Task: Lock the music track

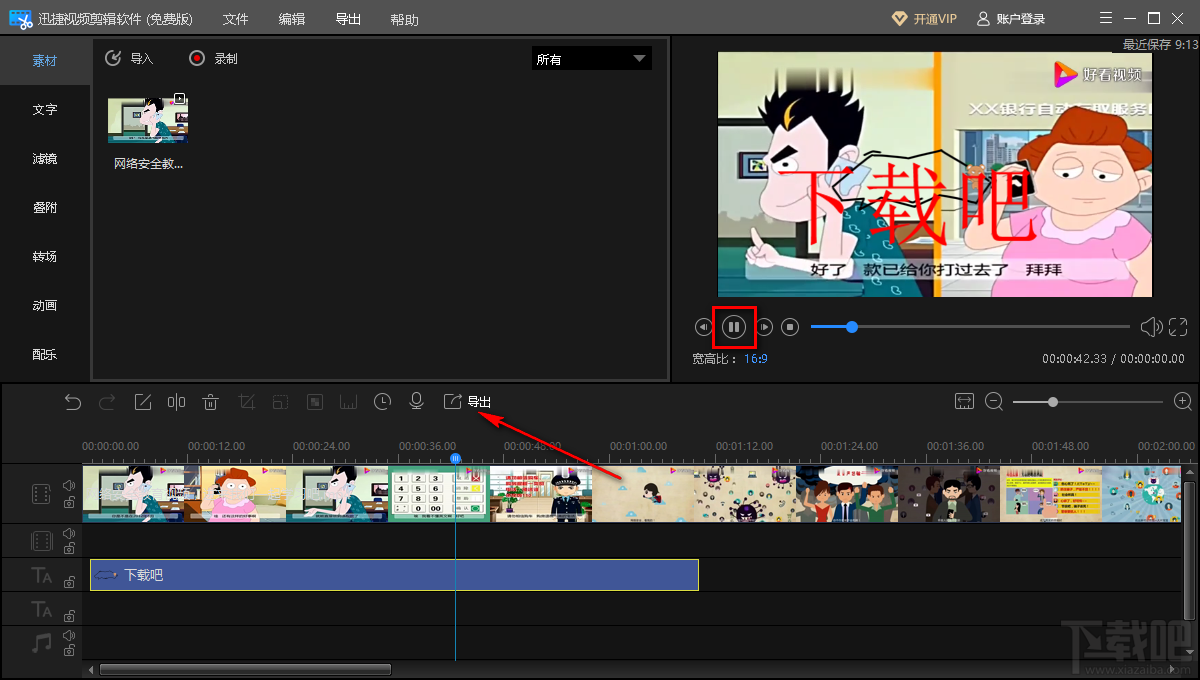Action: pyautogui.click(x=69, y=650)
